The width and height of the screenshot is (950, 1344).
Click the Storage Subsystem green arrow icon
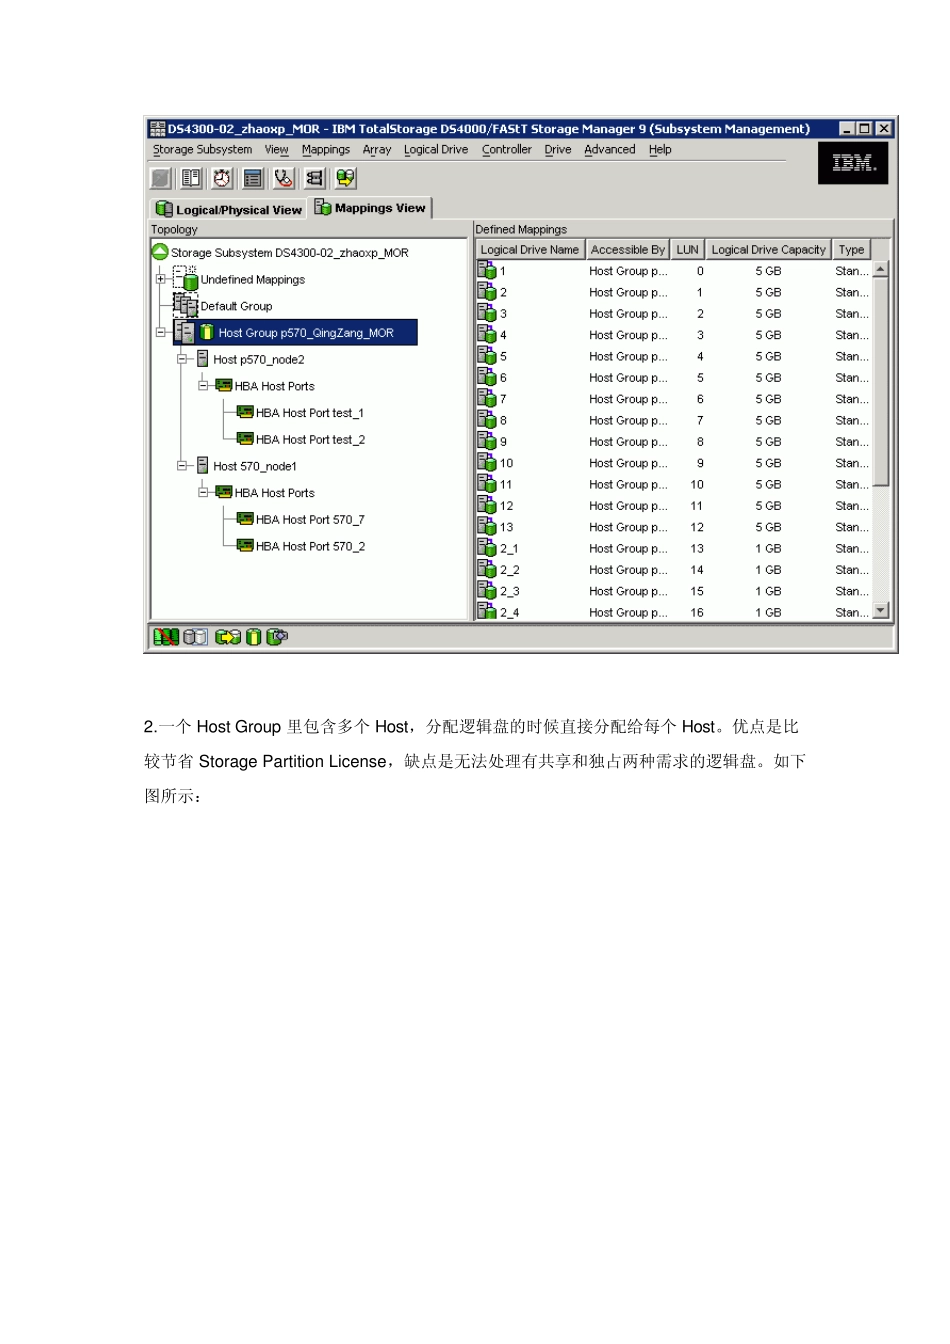(160, 252)
